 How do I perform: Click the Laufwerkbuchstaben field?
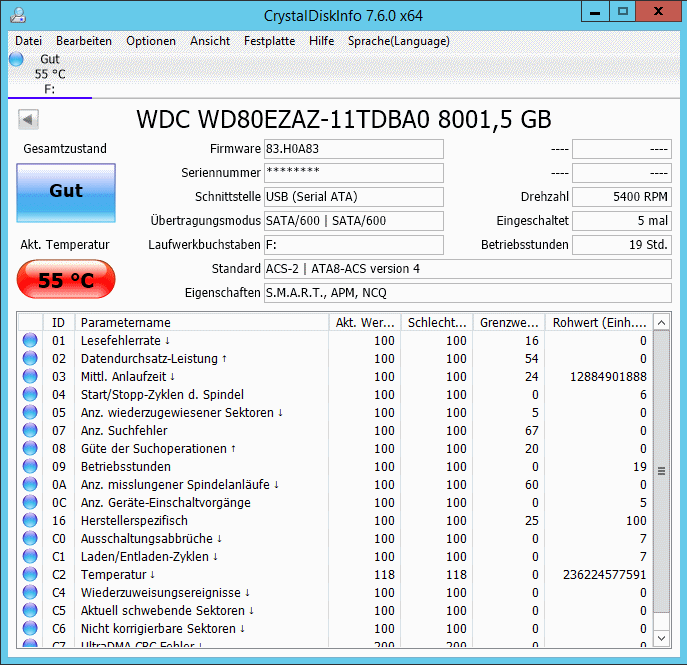pos(354,244)
